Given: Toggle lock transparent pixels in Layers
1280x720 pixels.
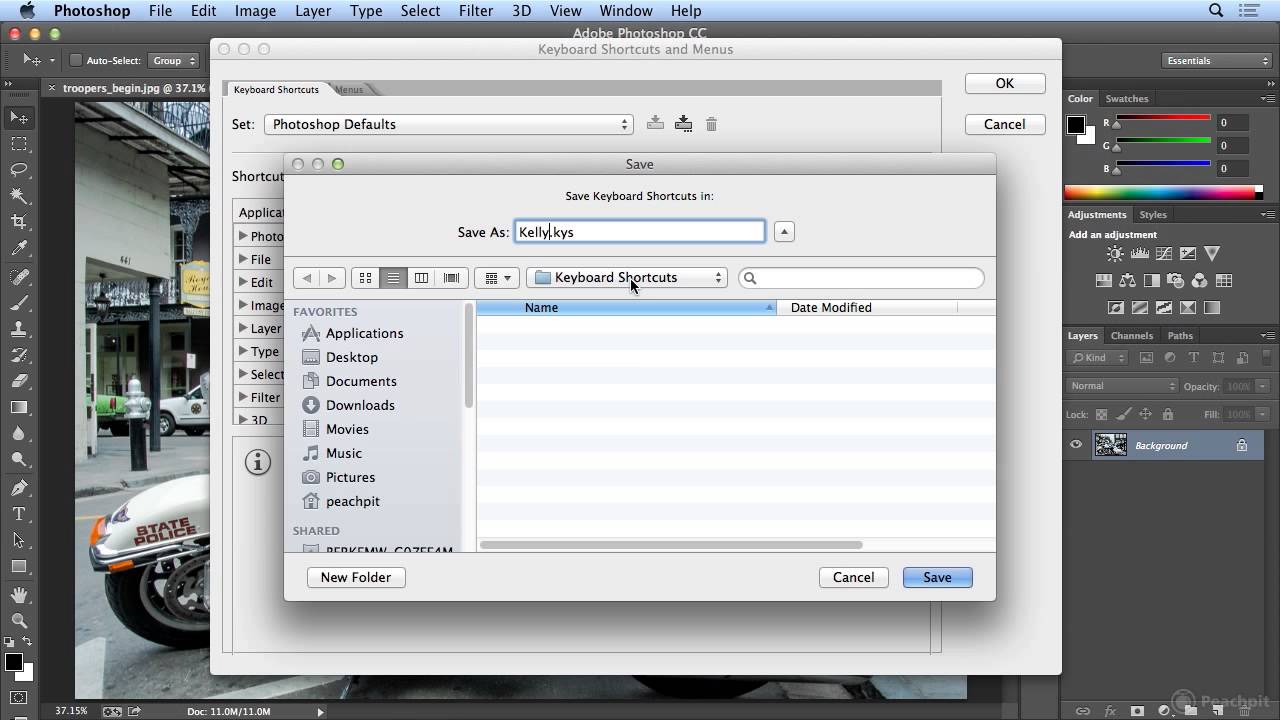Looking at the screenshot, I should point(1101,414).
